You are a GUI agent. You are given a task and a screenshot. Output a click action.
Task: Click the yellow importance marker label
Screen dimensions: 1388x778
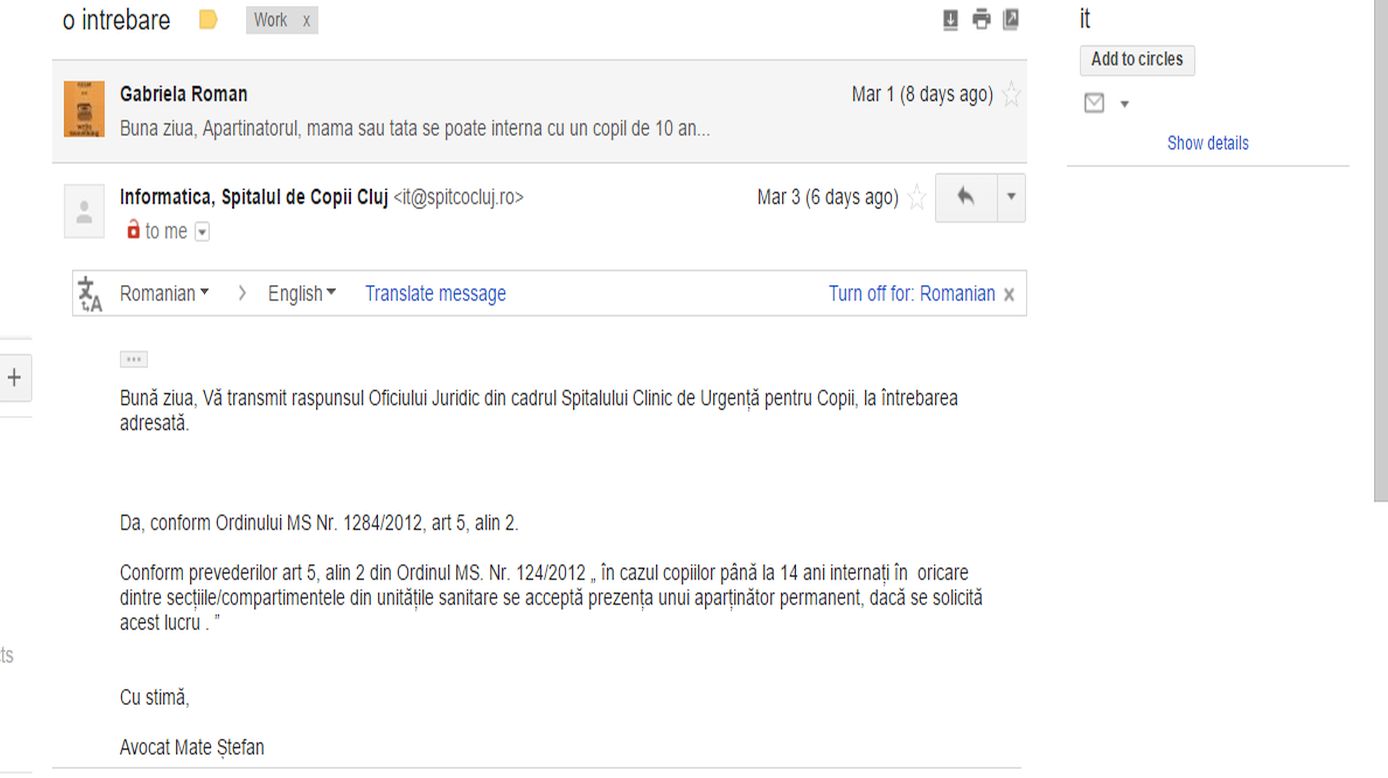[208, 20]
